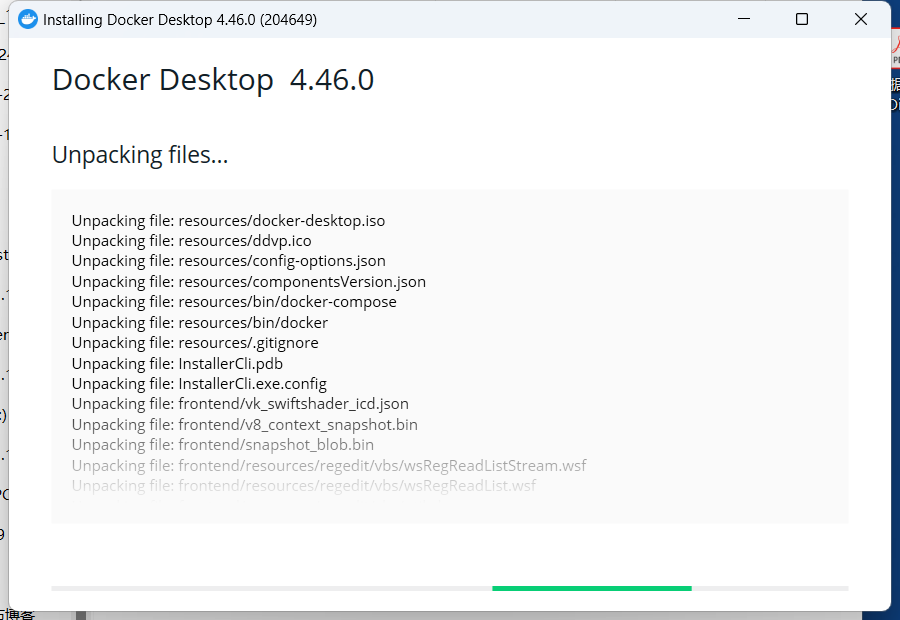Select the resources/componentsVersion.json log line

click(249, 281)
